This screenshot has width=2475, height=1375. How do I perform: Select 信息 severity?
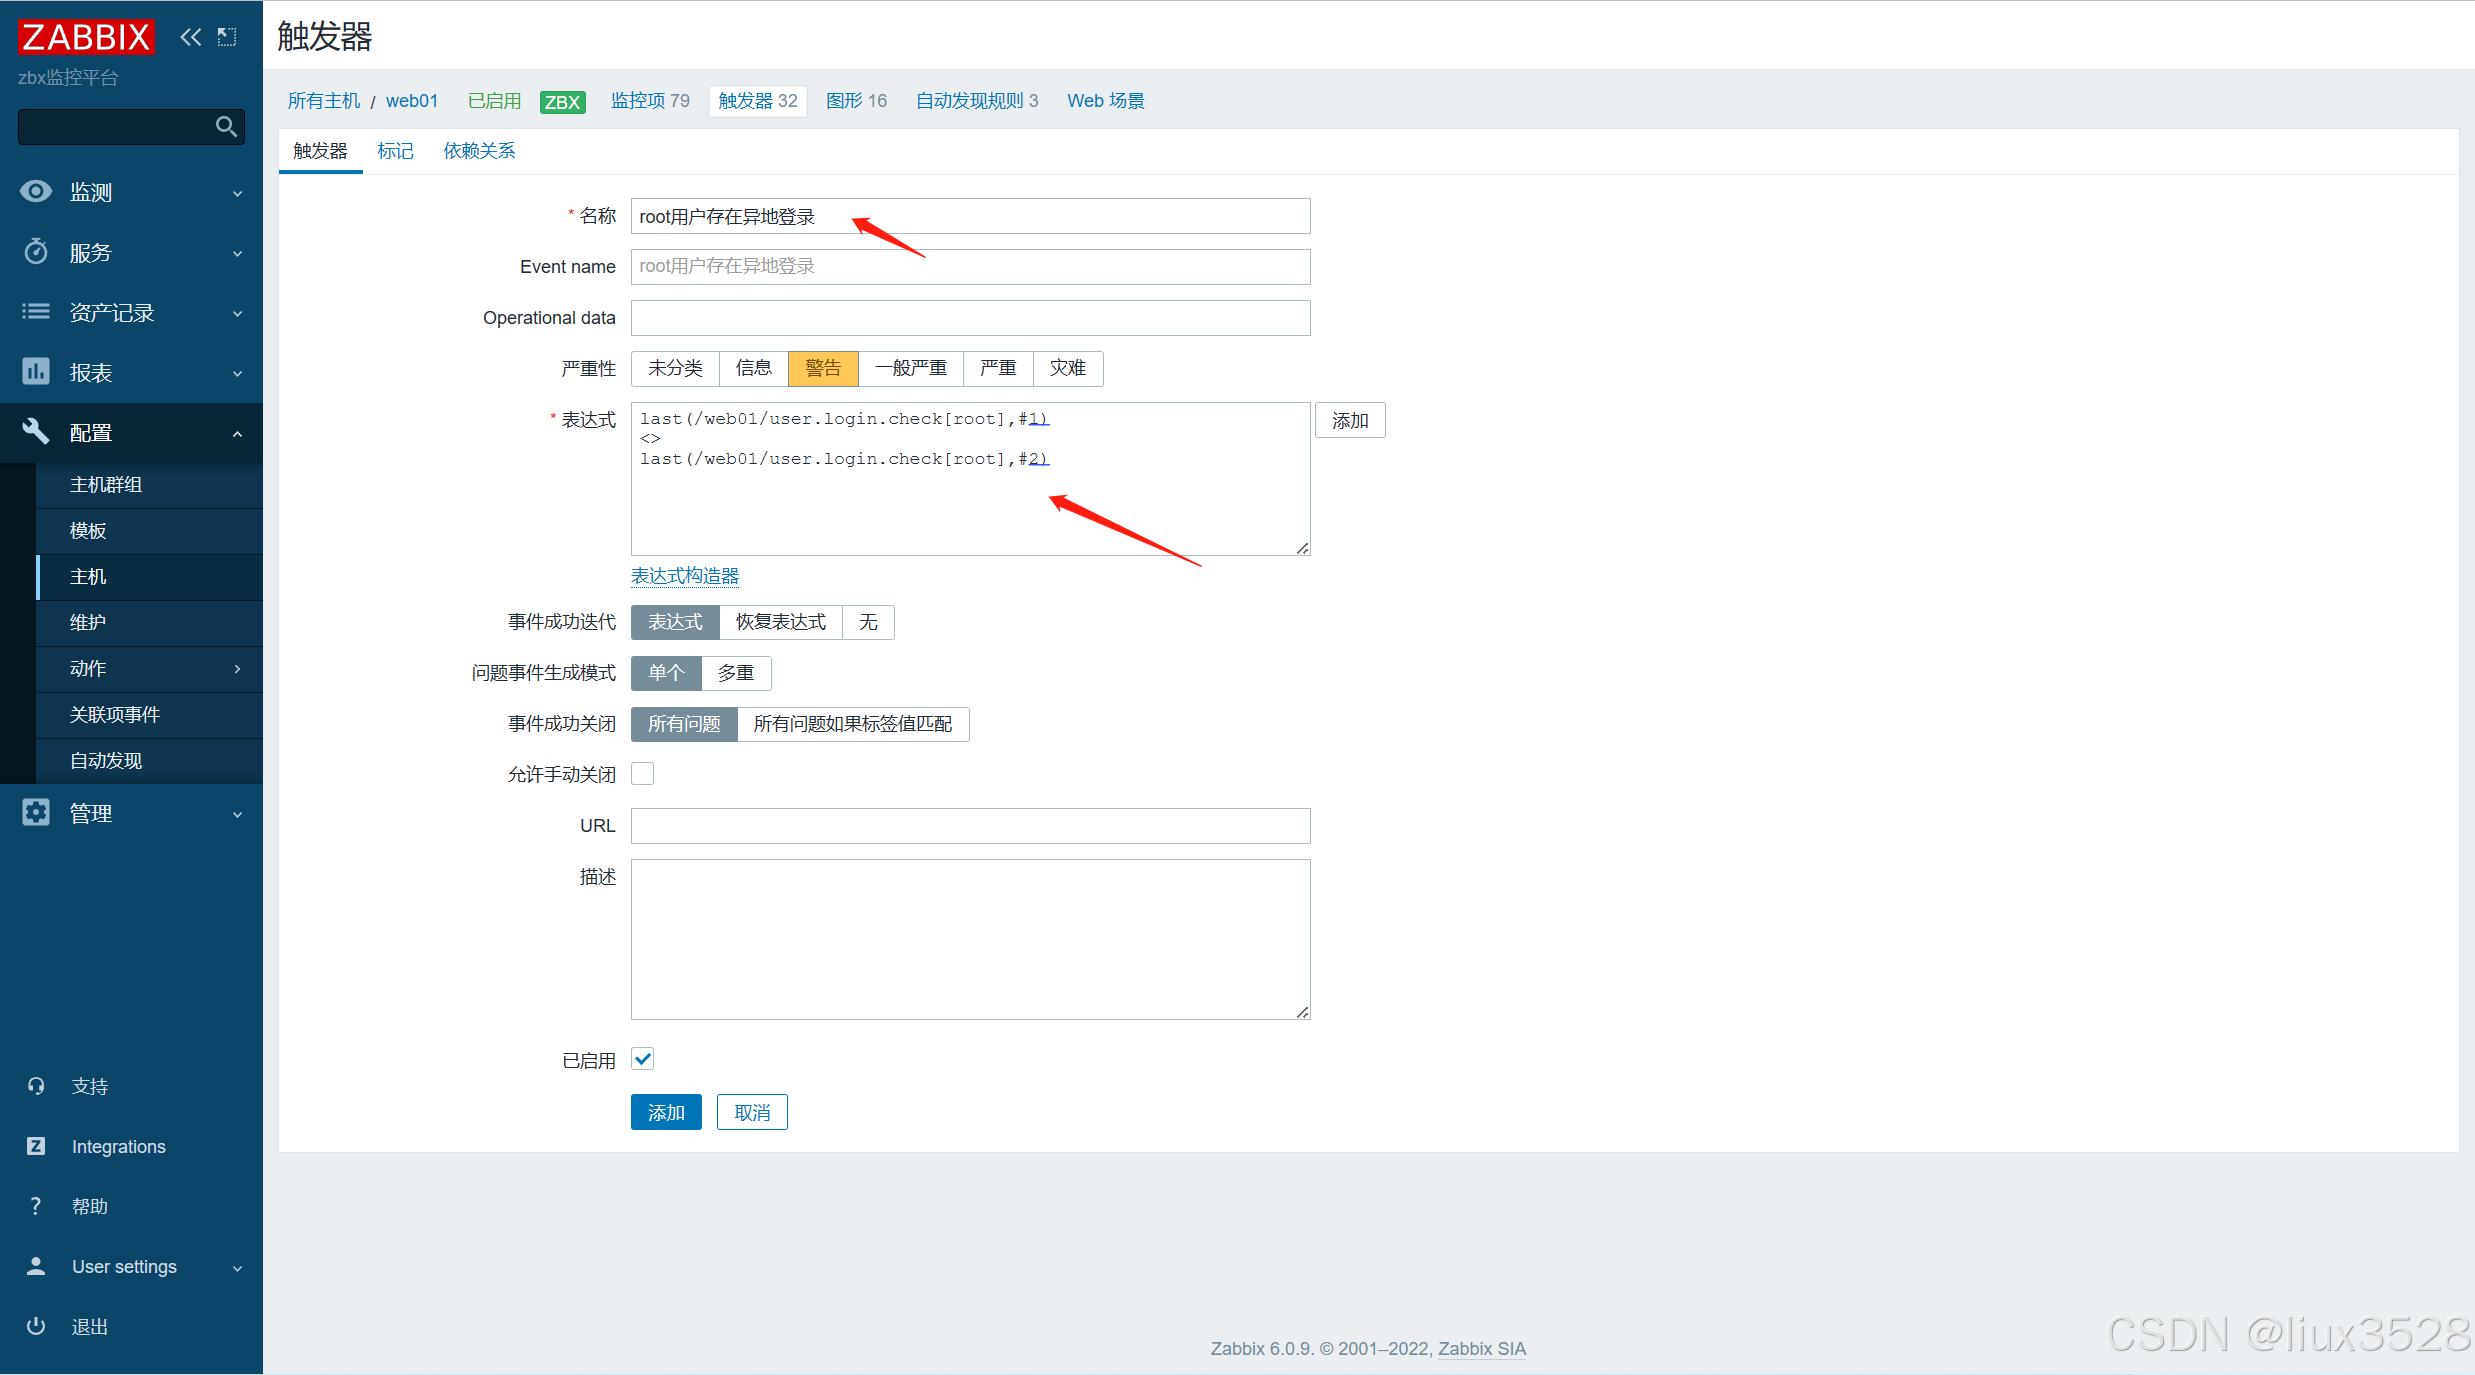pyautogui.click(x=754, y=368)
